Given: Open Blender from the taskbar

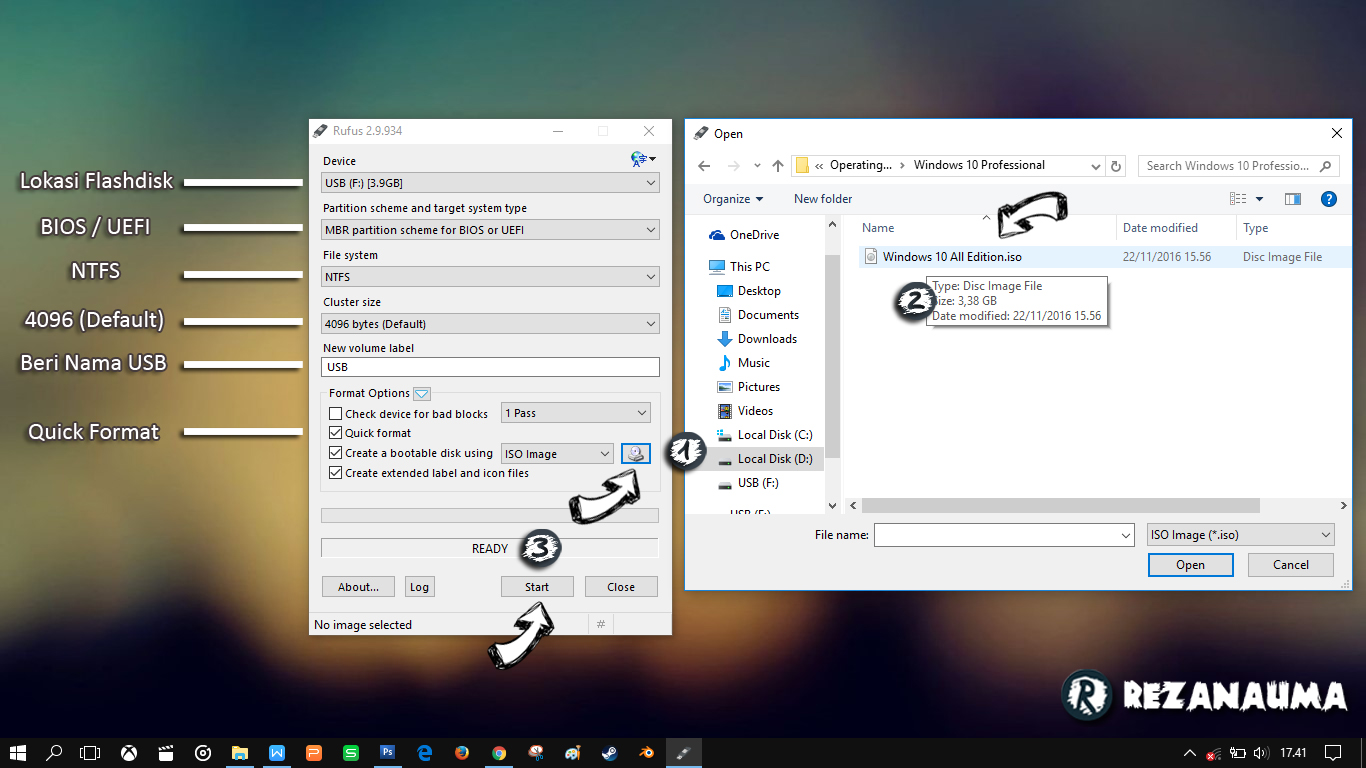Looking at the screenshot, I should (x=647, y=753).
